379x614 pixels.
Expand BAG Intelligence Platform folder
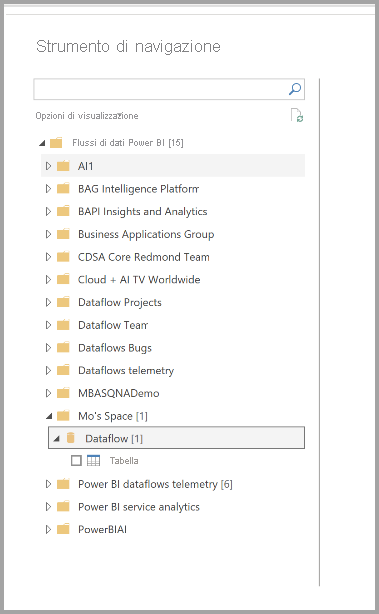coord(49,189)
